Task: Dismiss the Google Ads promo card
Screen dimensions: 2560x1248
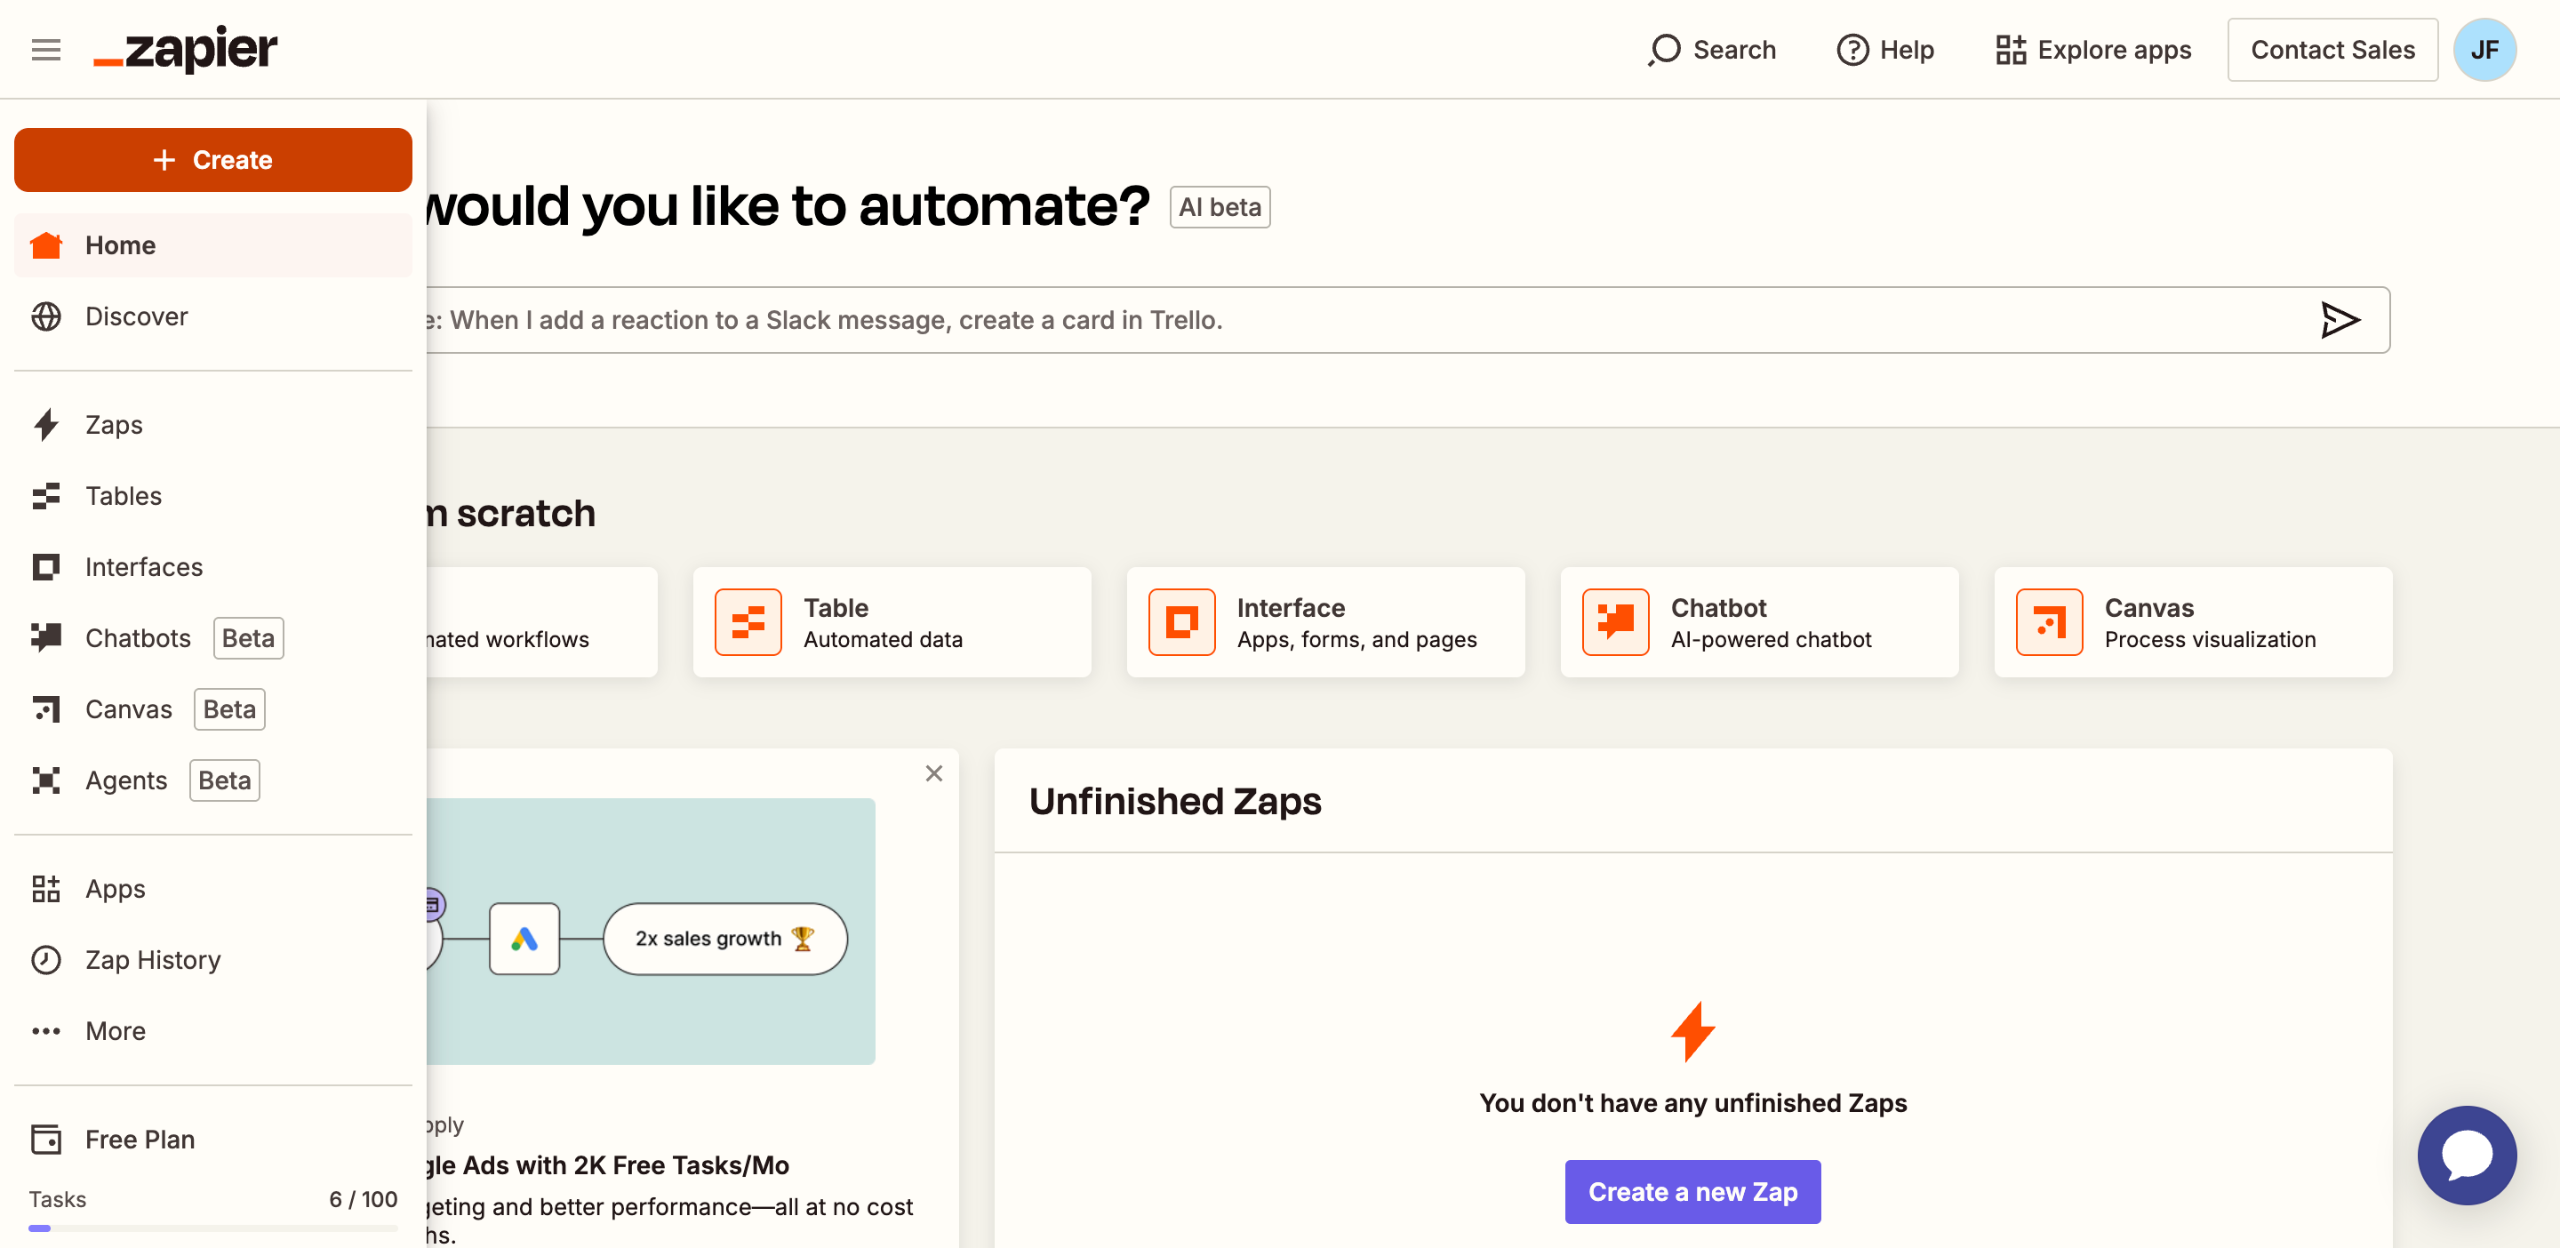Action: tap(934, 773)
